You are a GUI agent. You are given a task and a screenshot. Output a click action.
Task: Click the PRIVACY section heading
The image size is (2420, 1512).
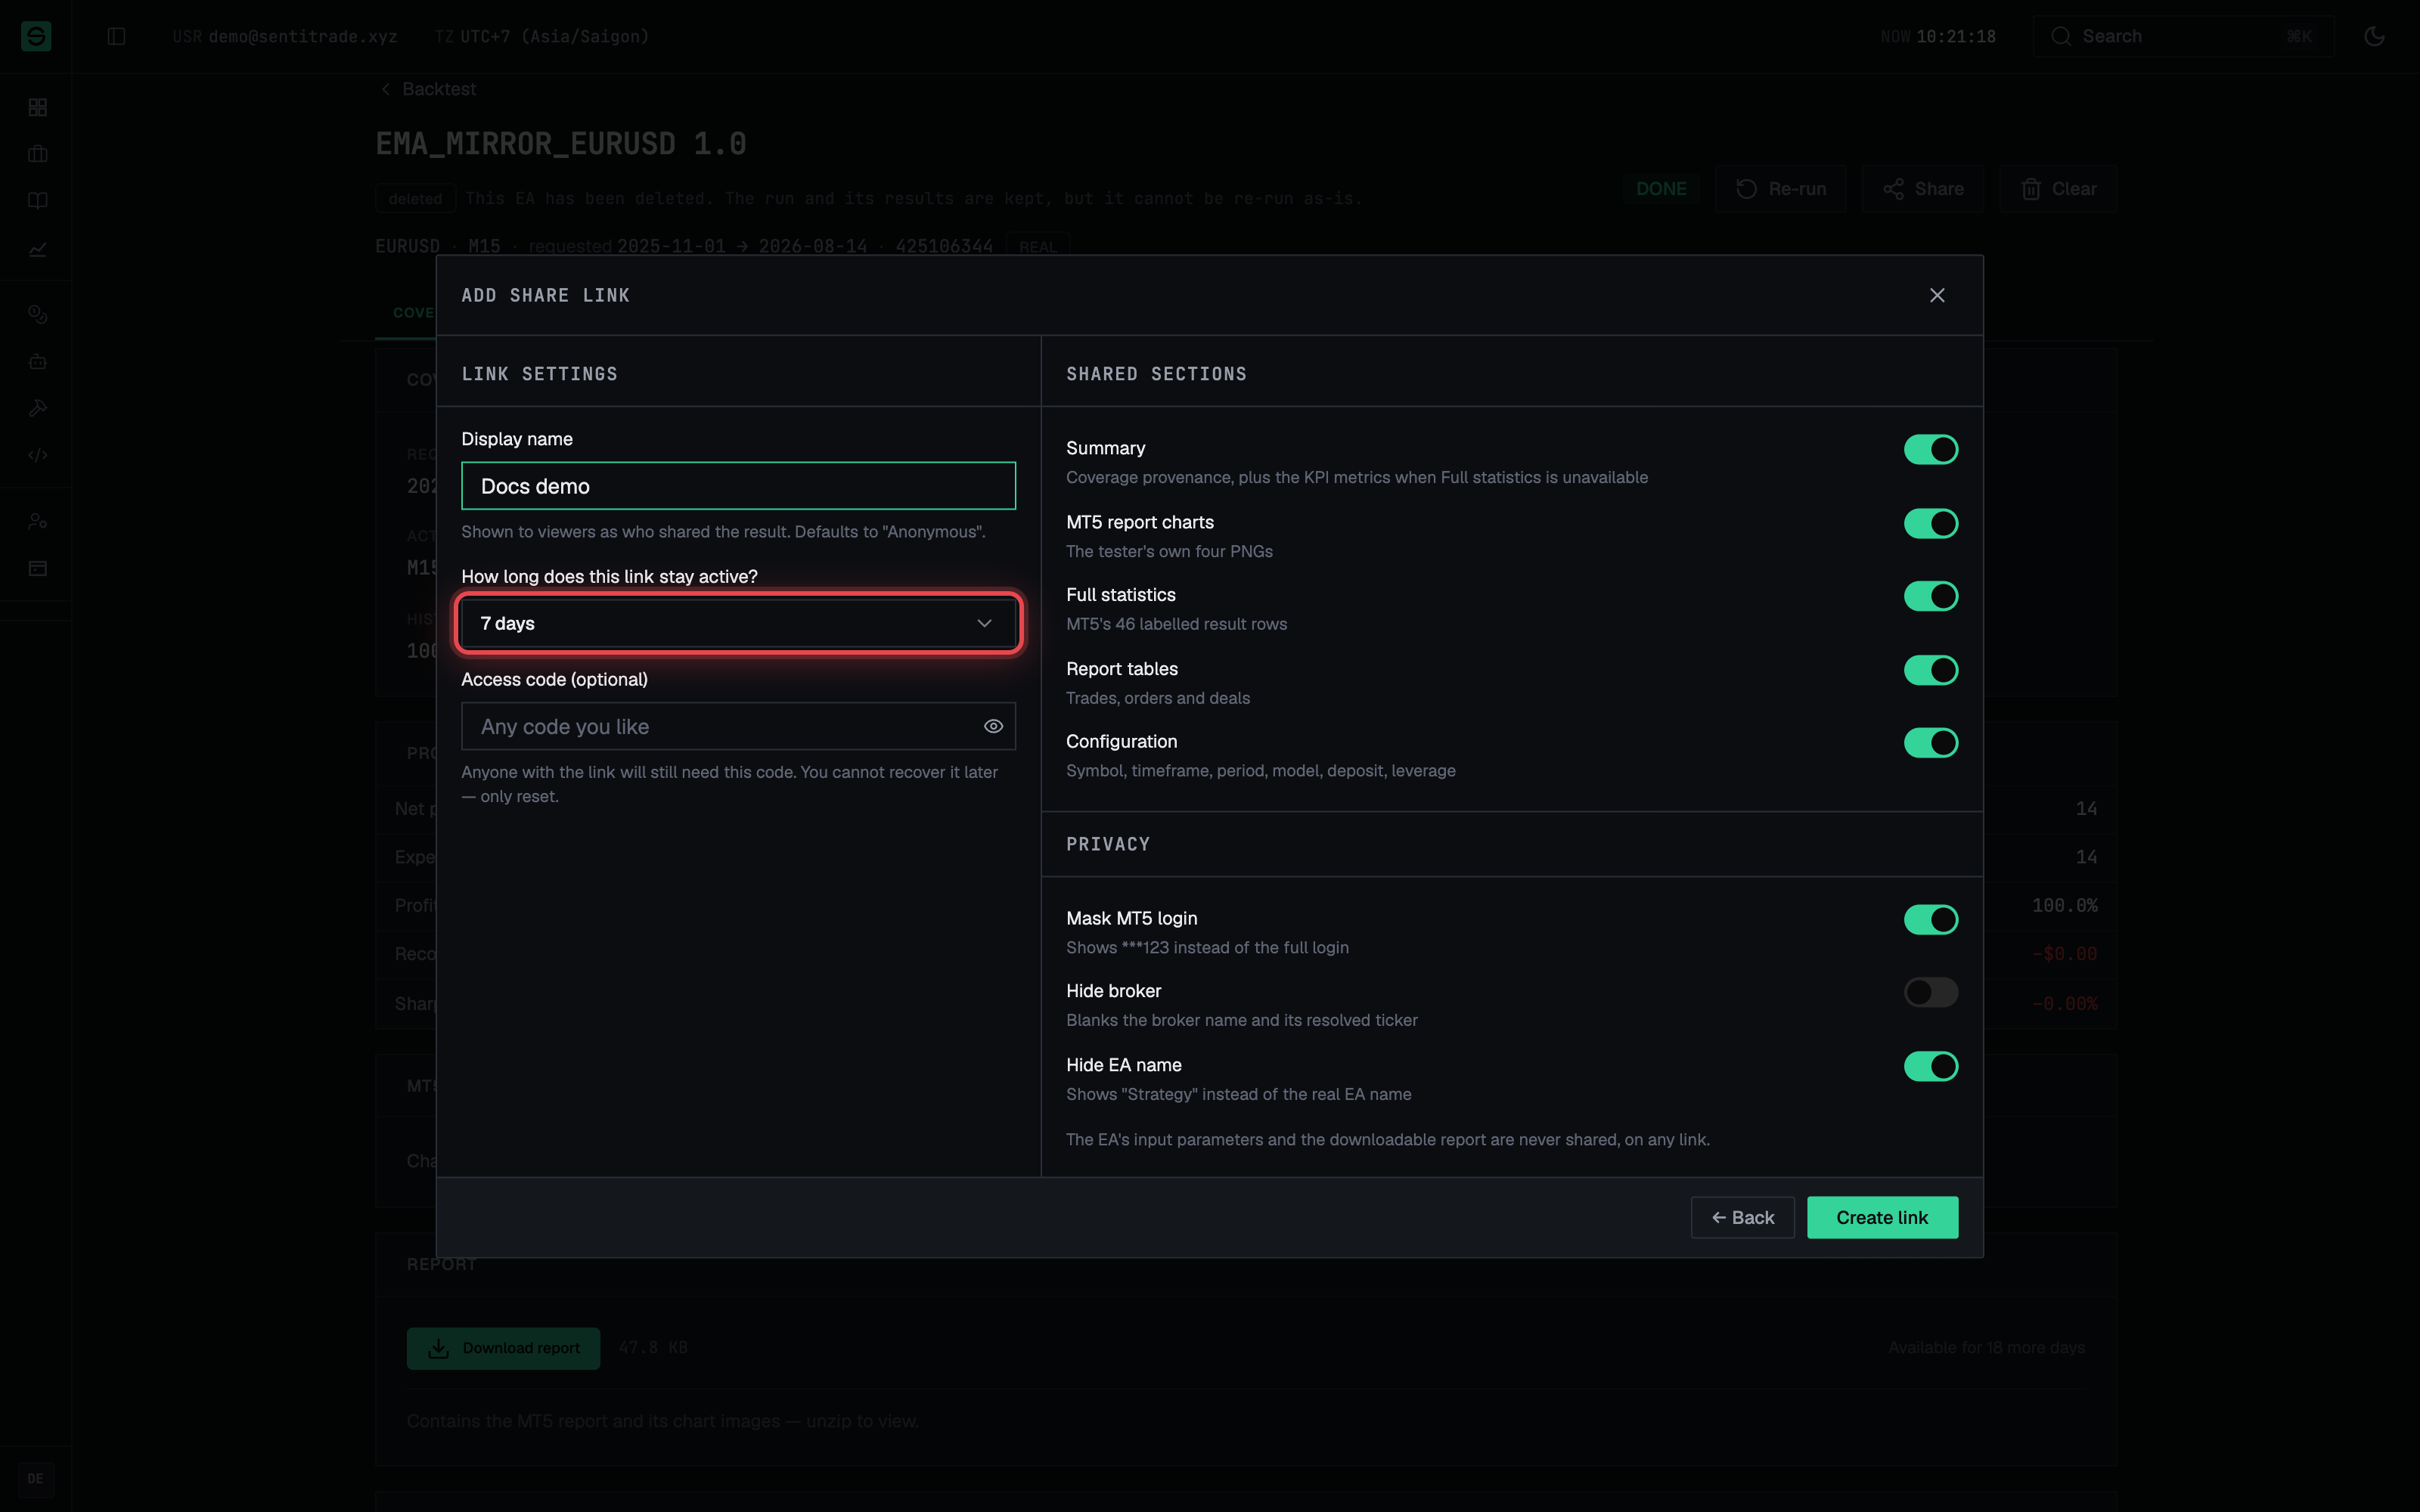[x=1108, y=844]
